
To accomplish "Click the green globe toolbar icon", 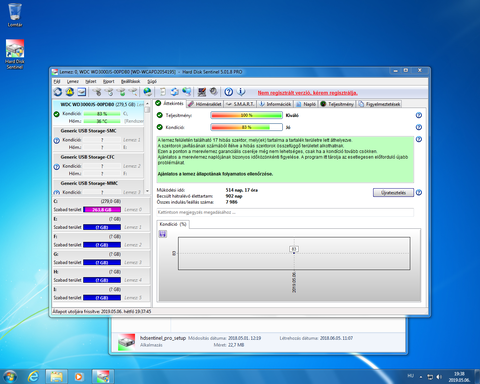I will click(x=147, y=92).
